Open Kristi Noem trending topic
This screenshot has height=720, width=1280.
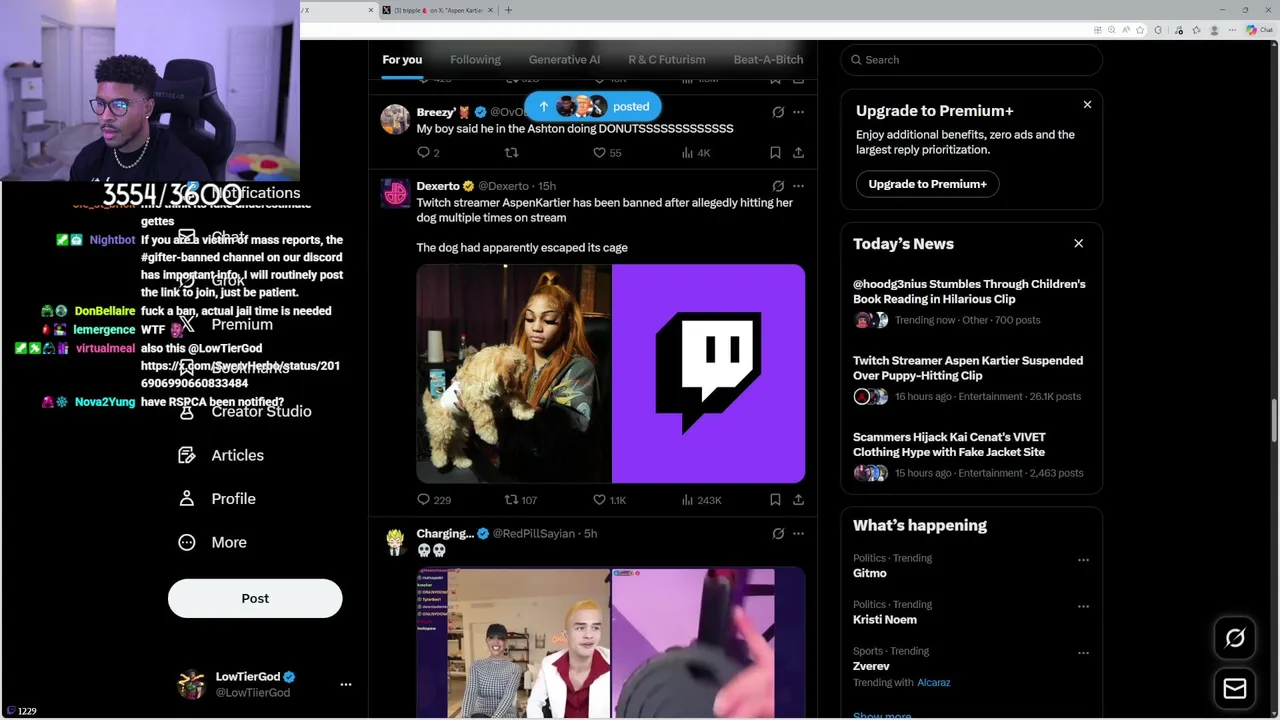(884, 619)
